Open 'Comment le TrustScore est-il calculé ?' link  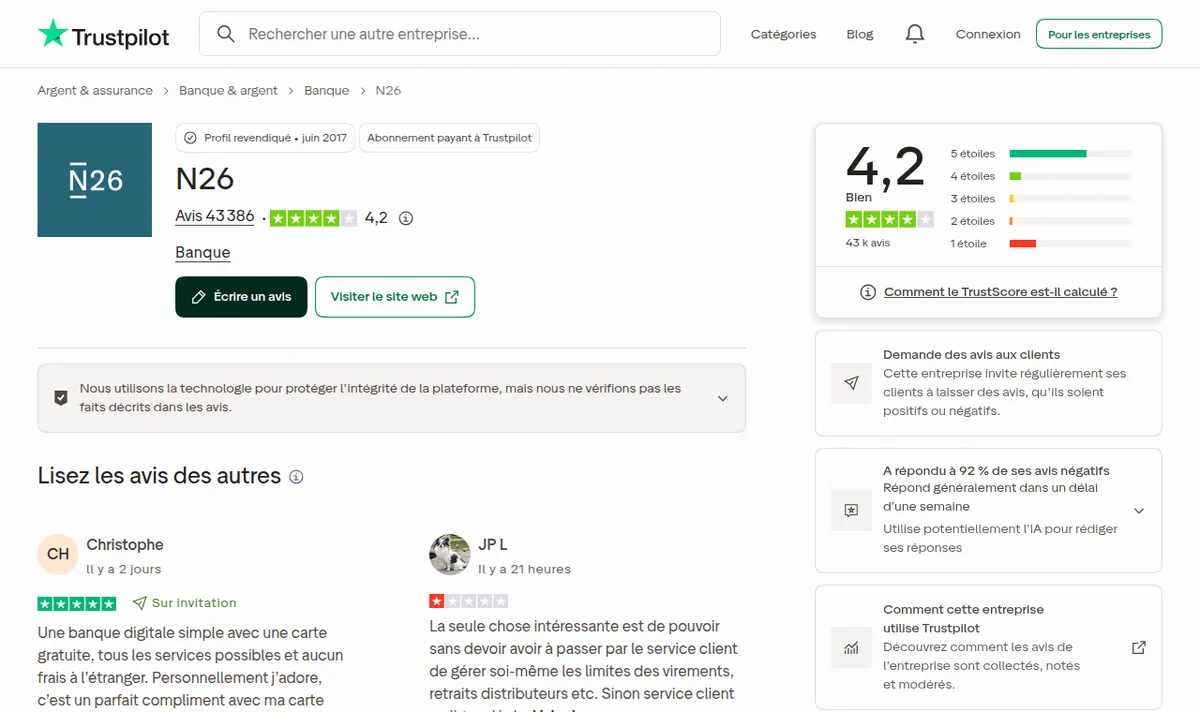1000,292
